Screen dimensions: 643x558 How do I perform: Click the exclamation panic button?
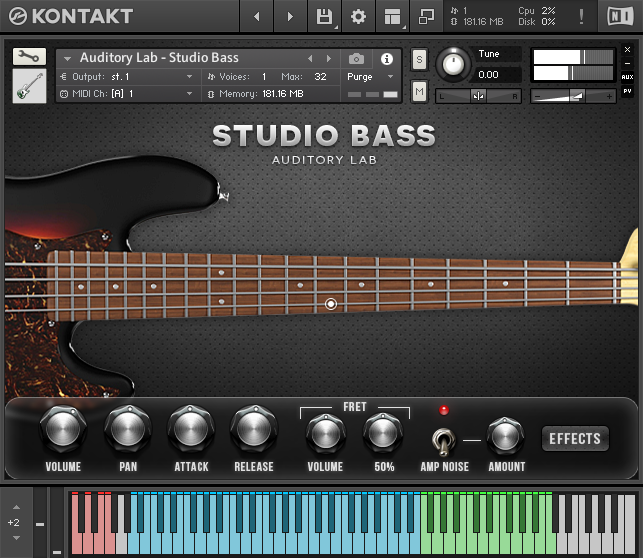click(581, 16)
